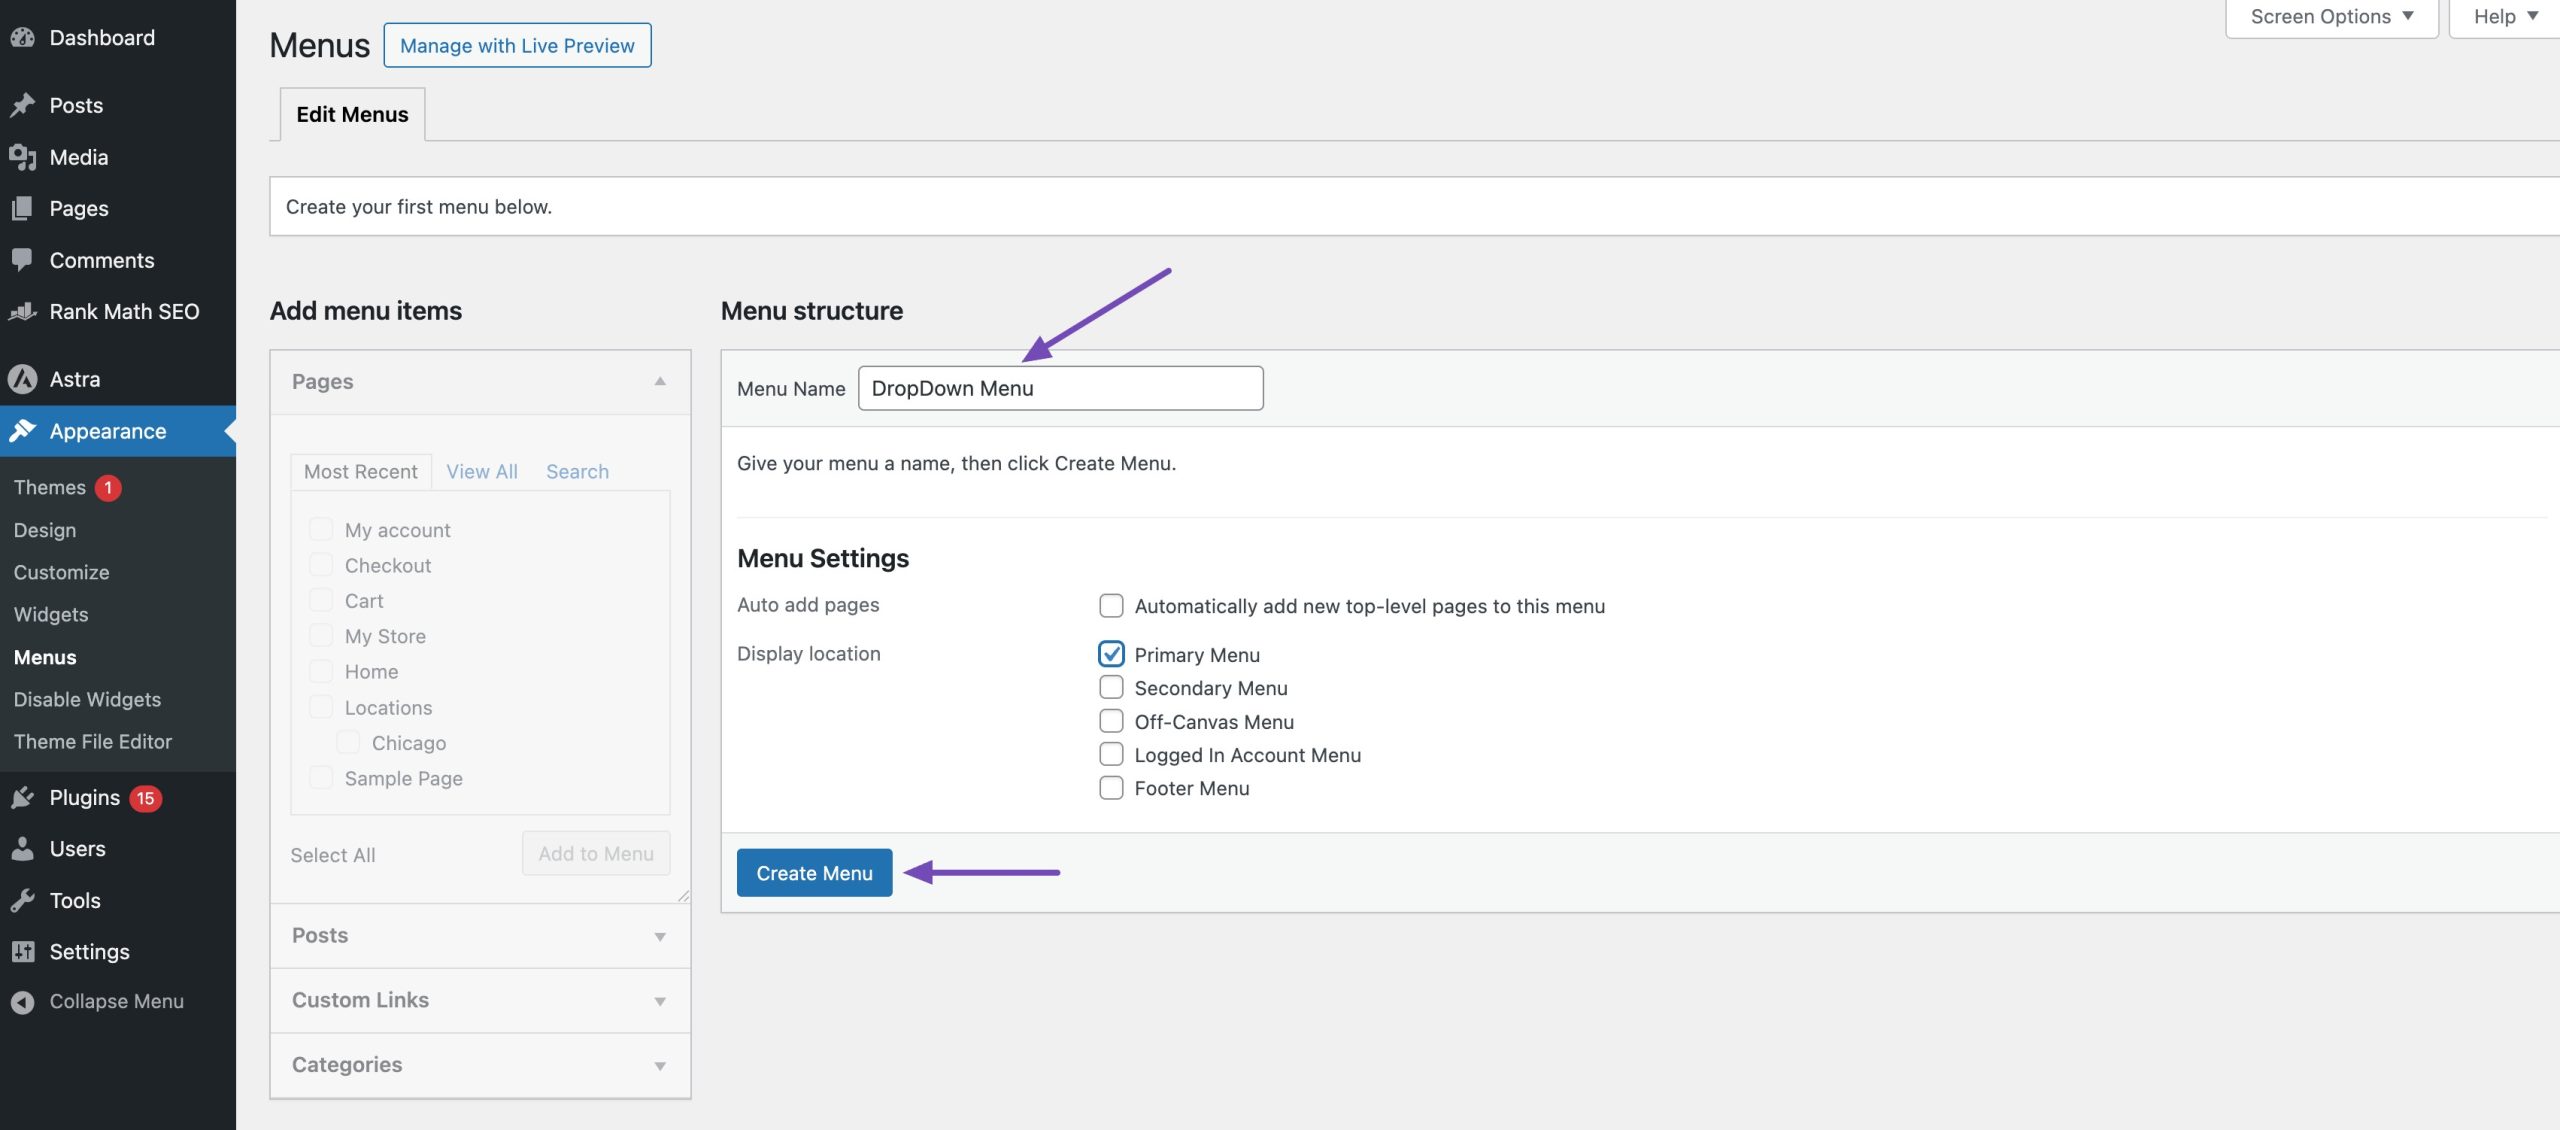The width and height of the screenshot is (2560, 1130).
Task: Switch to the View All pages tab
Action: pos(481,472)
